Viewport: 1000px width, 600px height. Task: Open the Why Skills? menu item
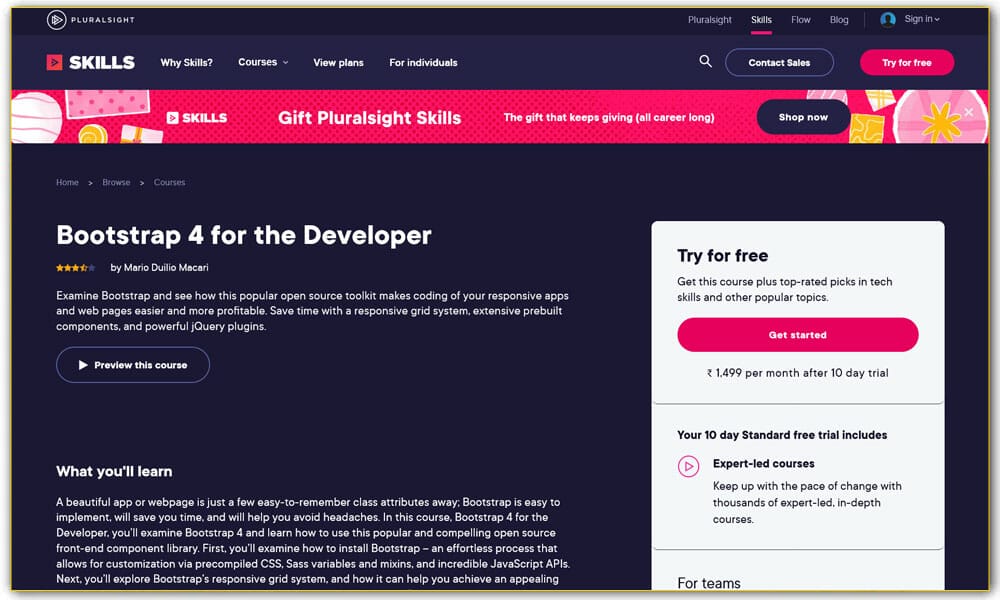click(186, 62)
